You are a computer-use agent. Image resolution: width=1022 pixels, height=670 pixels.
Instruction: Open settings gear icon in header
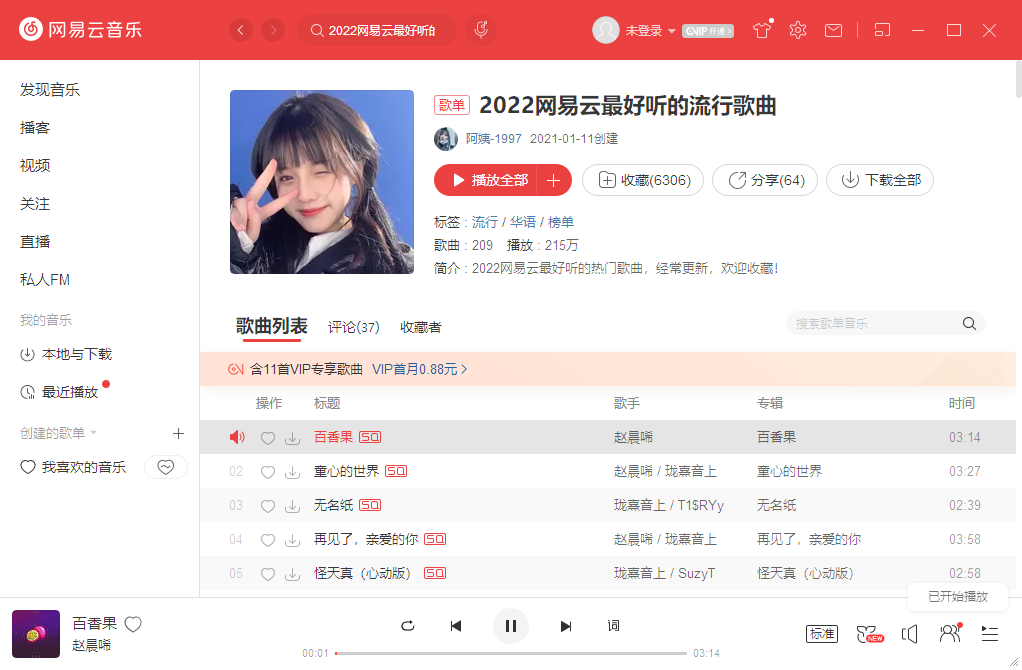(797, 31)
